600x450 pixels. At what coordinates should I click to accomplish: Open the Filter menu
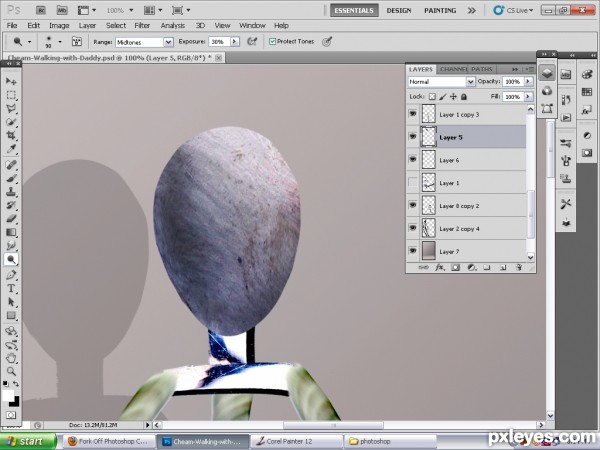pyautogui.click(x=142, y=25)
